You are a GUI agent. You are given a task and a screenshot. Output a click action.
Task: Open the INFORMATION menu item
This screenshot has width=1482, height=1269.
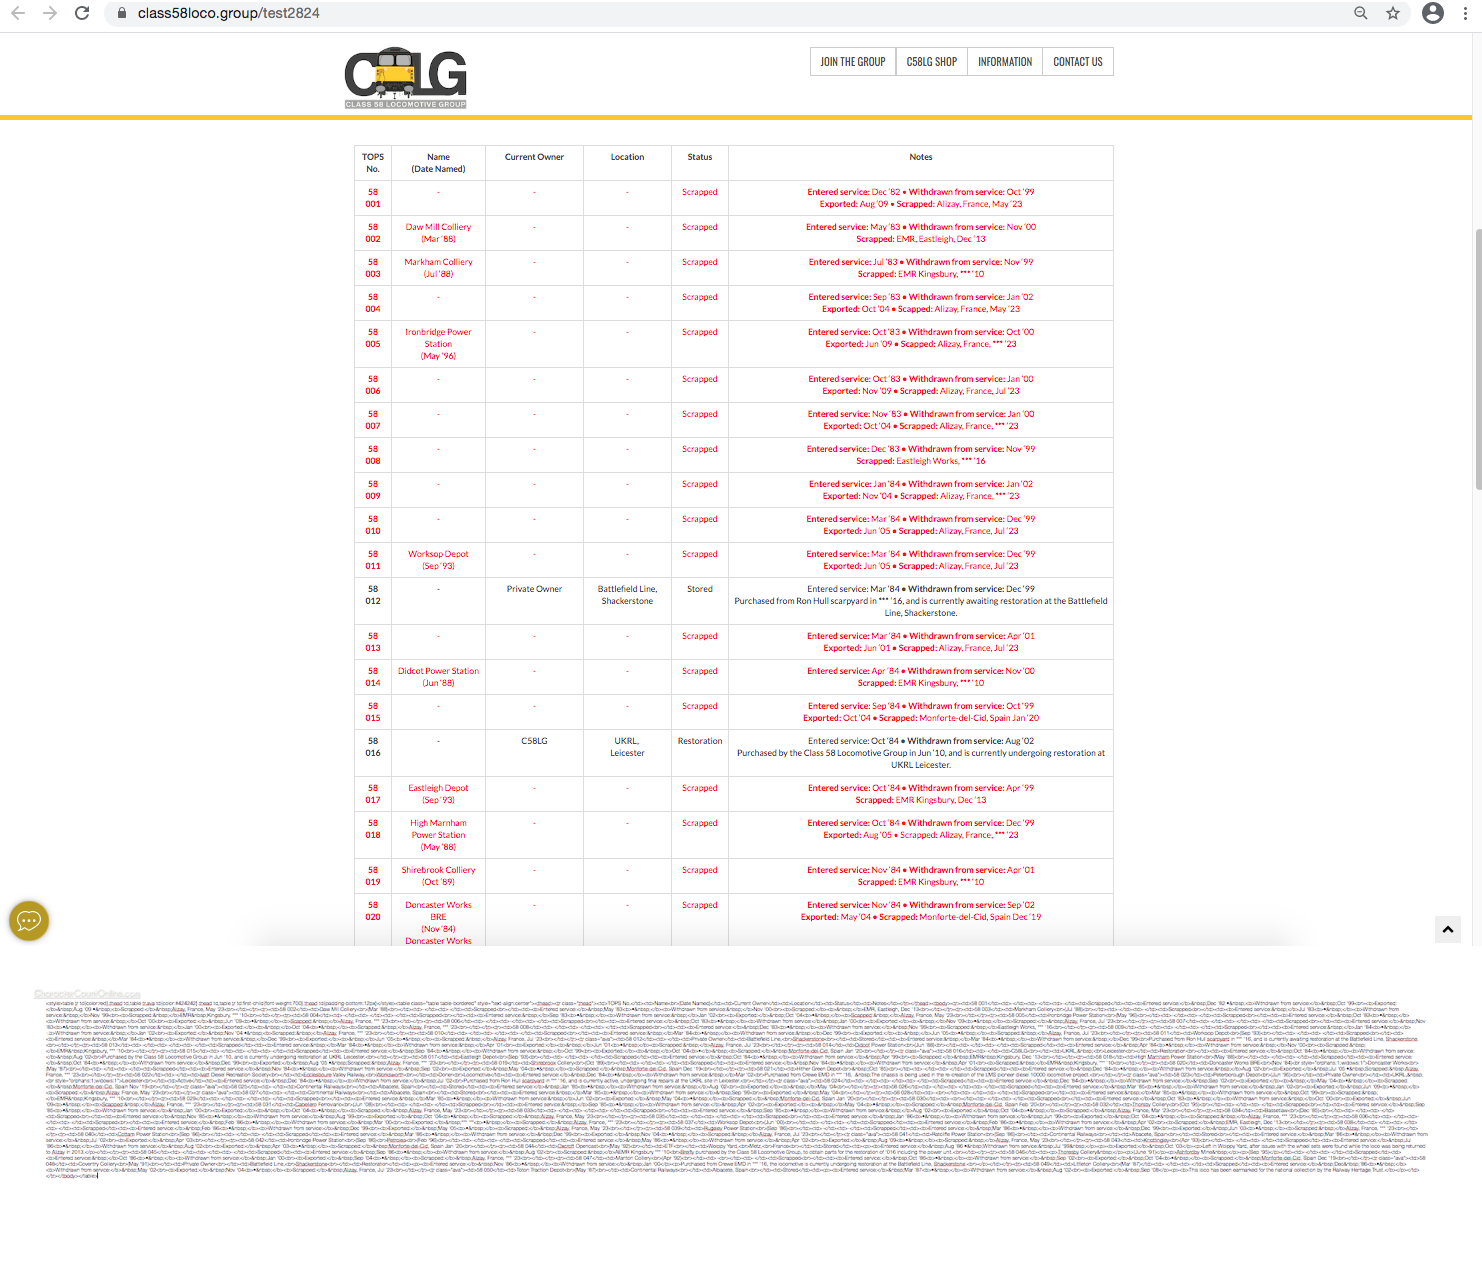point(1005,62)
